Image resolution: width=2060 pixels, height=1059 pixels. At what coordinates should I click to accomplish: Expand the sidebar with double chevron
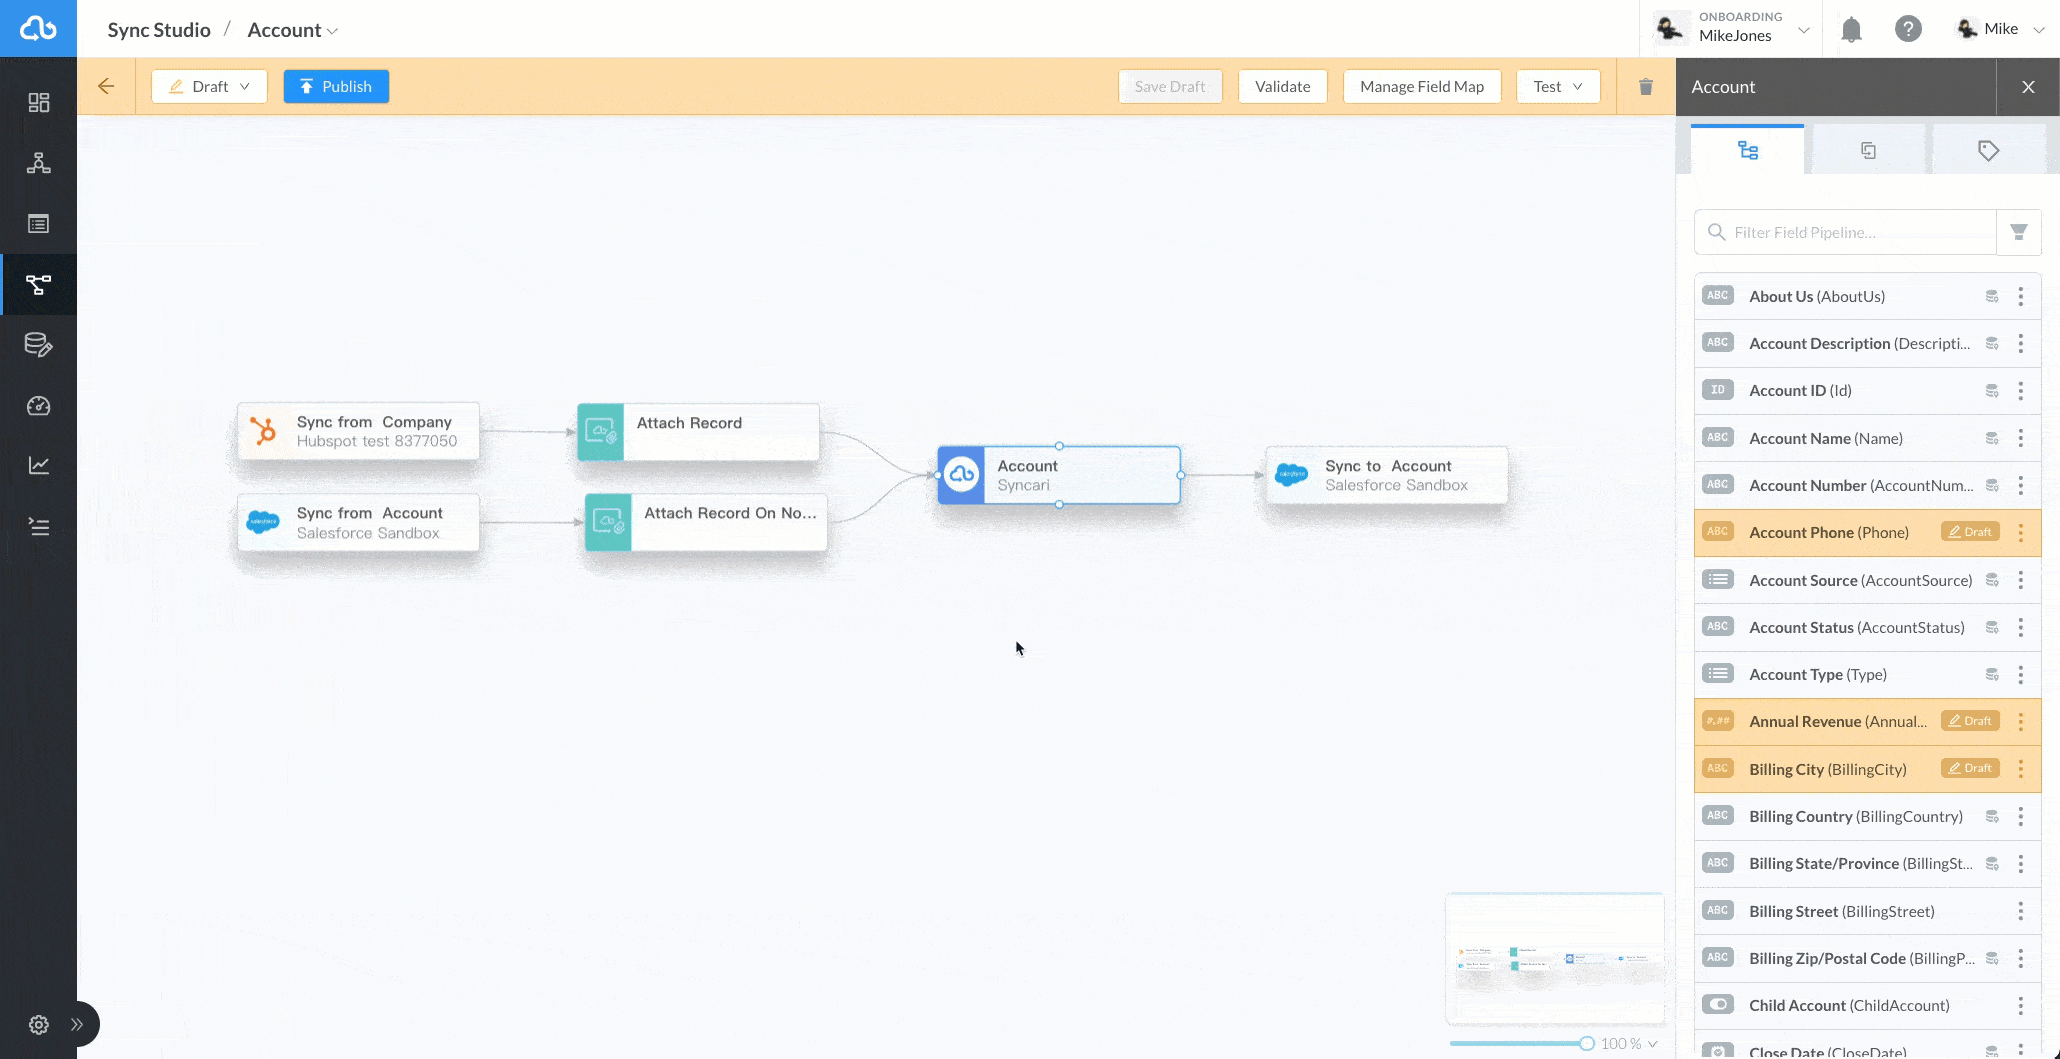pyautogui.click(x=77, y=1024)
